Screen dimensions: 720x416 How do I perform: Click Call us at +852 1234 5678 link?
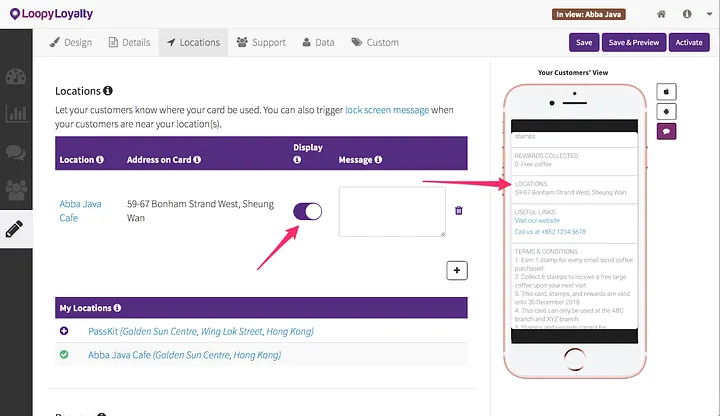(550, 231)
